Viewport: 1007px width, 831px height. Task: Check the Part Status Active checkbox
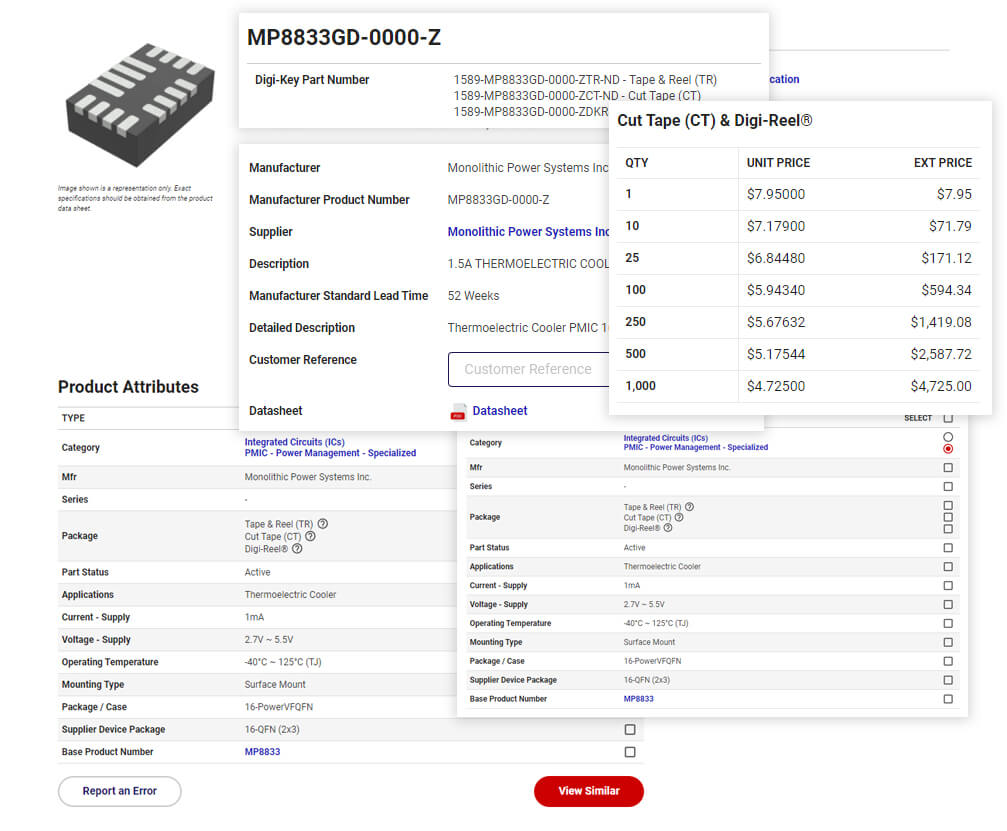(x=948, y=548)
